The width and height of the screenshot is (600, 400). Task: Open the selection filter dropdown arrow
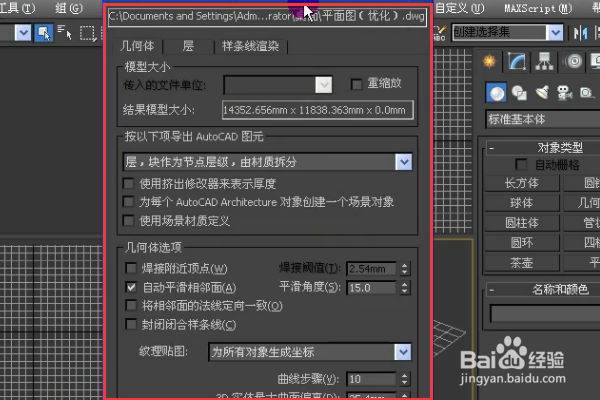click(23, 33)
